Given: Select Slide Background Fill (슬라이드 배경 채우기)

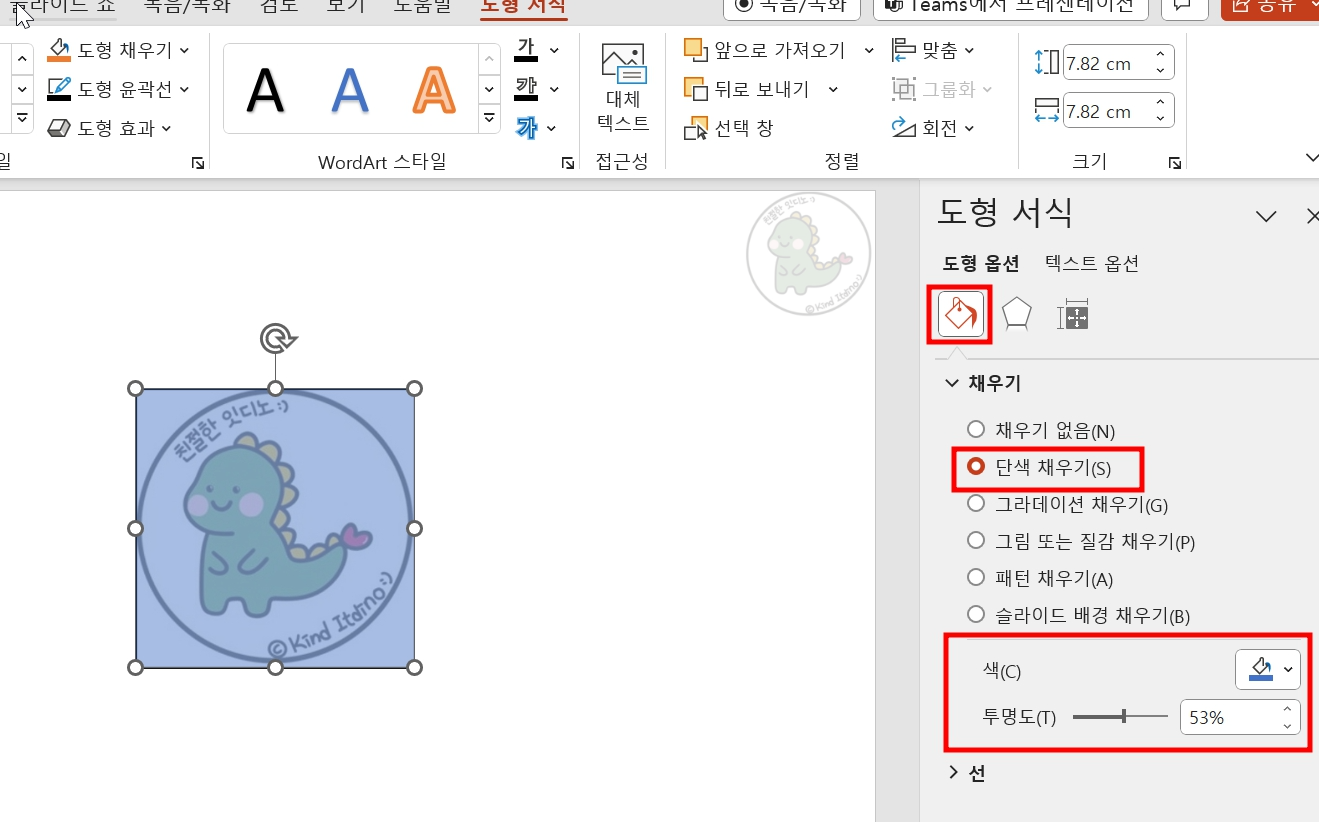Looking at the screenshot, I should point(976,614).
